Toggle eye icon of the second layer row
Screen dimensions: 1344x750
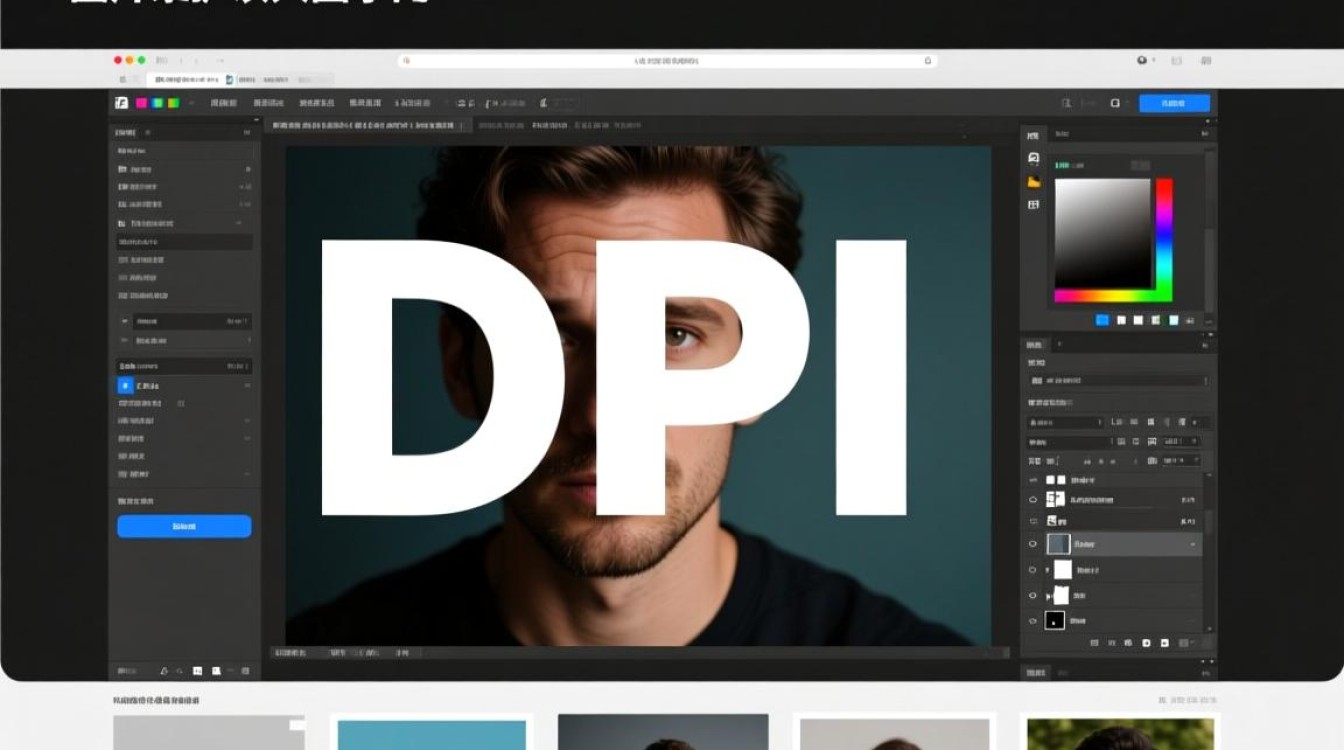[1033, 499]
